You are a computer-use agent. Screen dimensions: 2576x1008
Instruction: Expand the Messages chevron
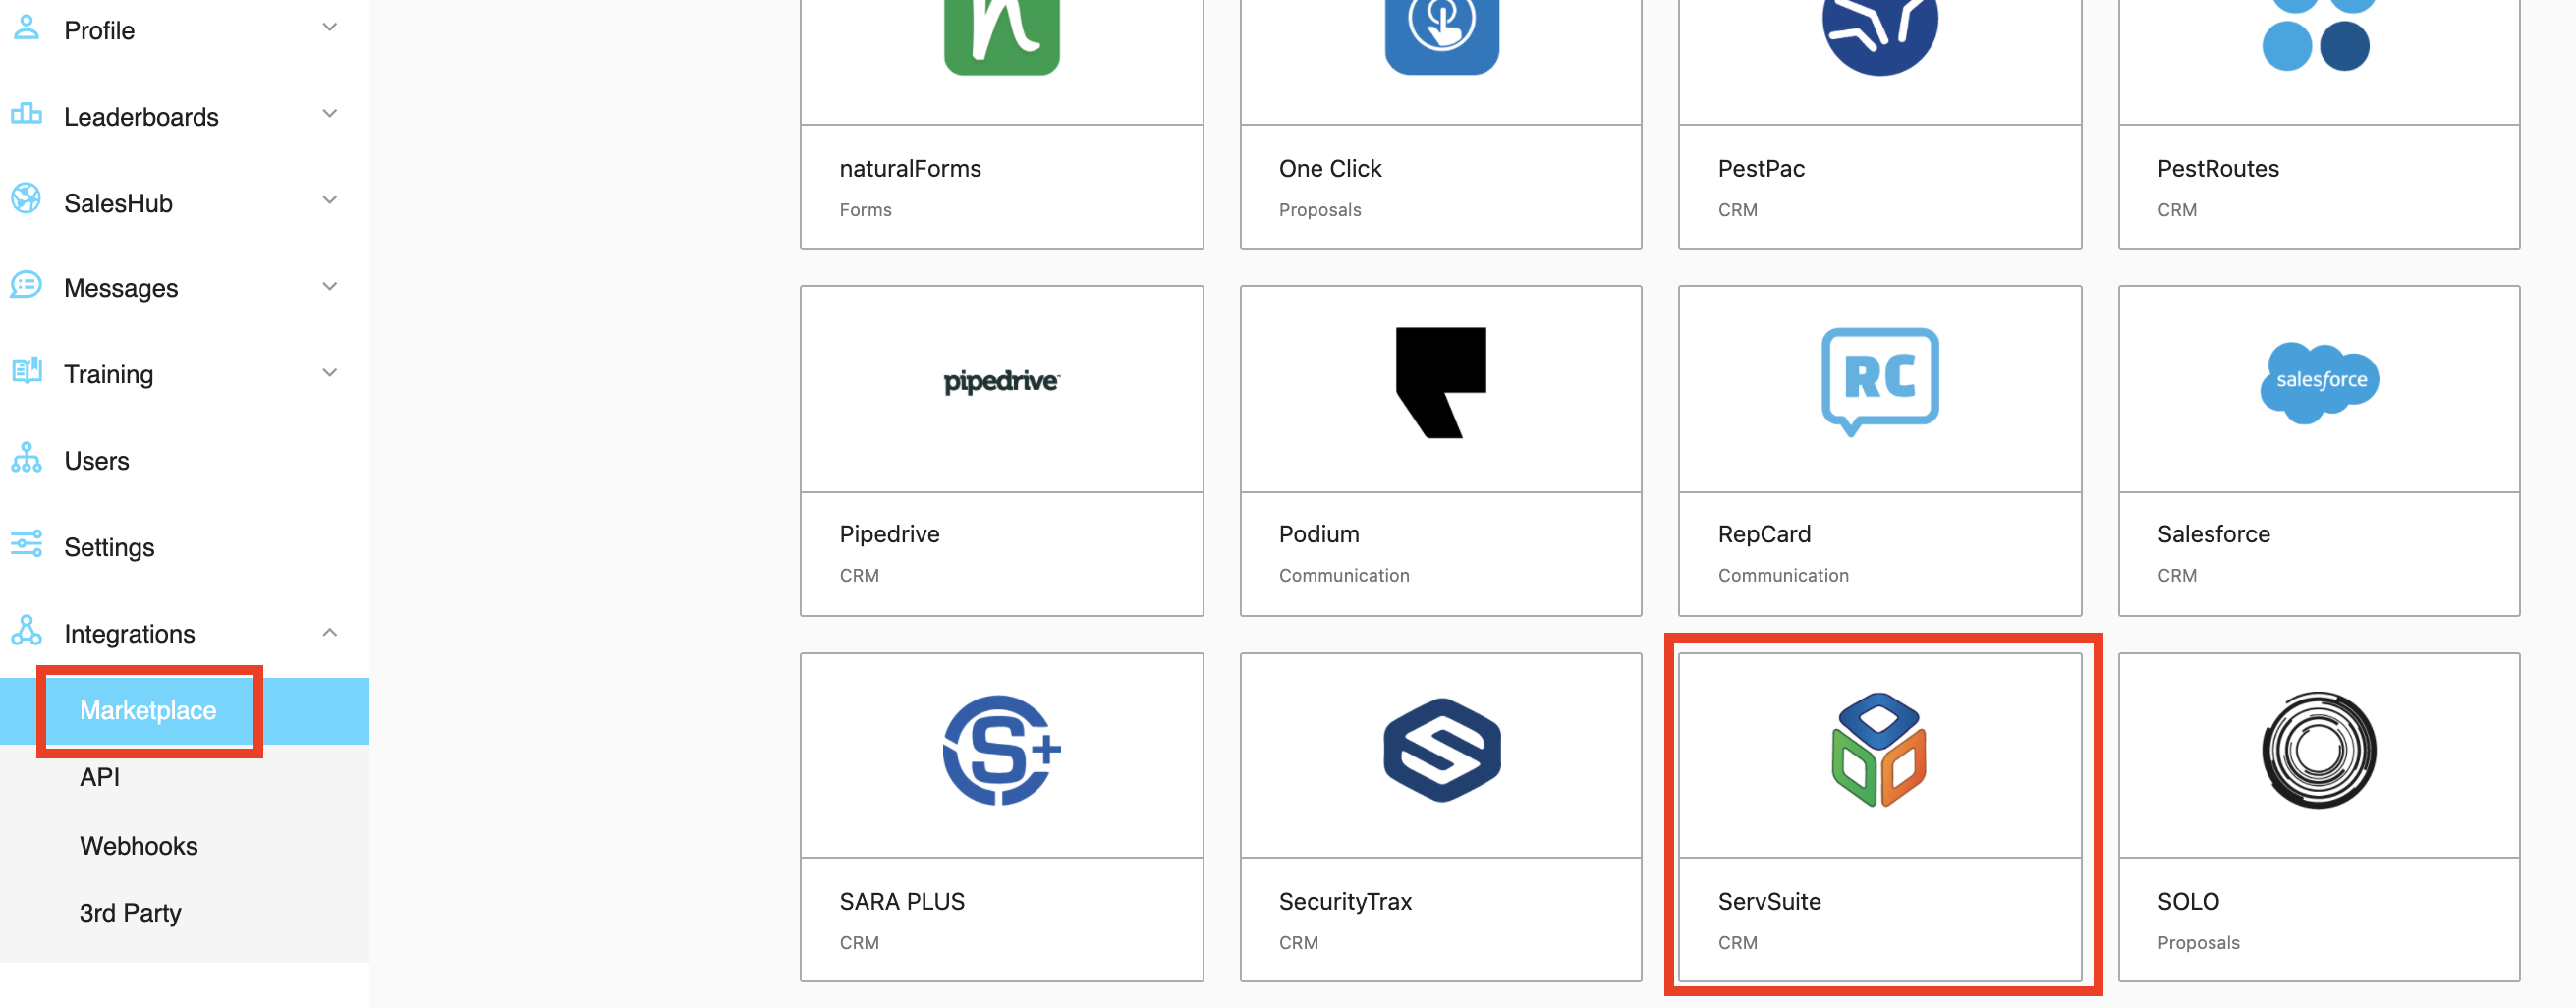pyautogui.click(x=329, y=286)
